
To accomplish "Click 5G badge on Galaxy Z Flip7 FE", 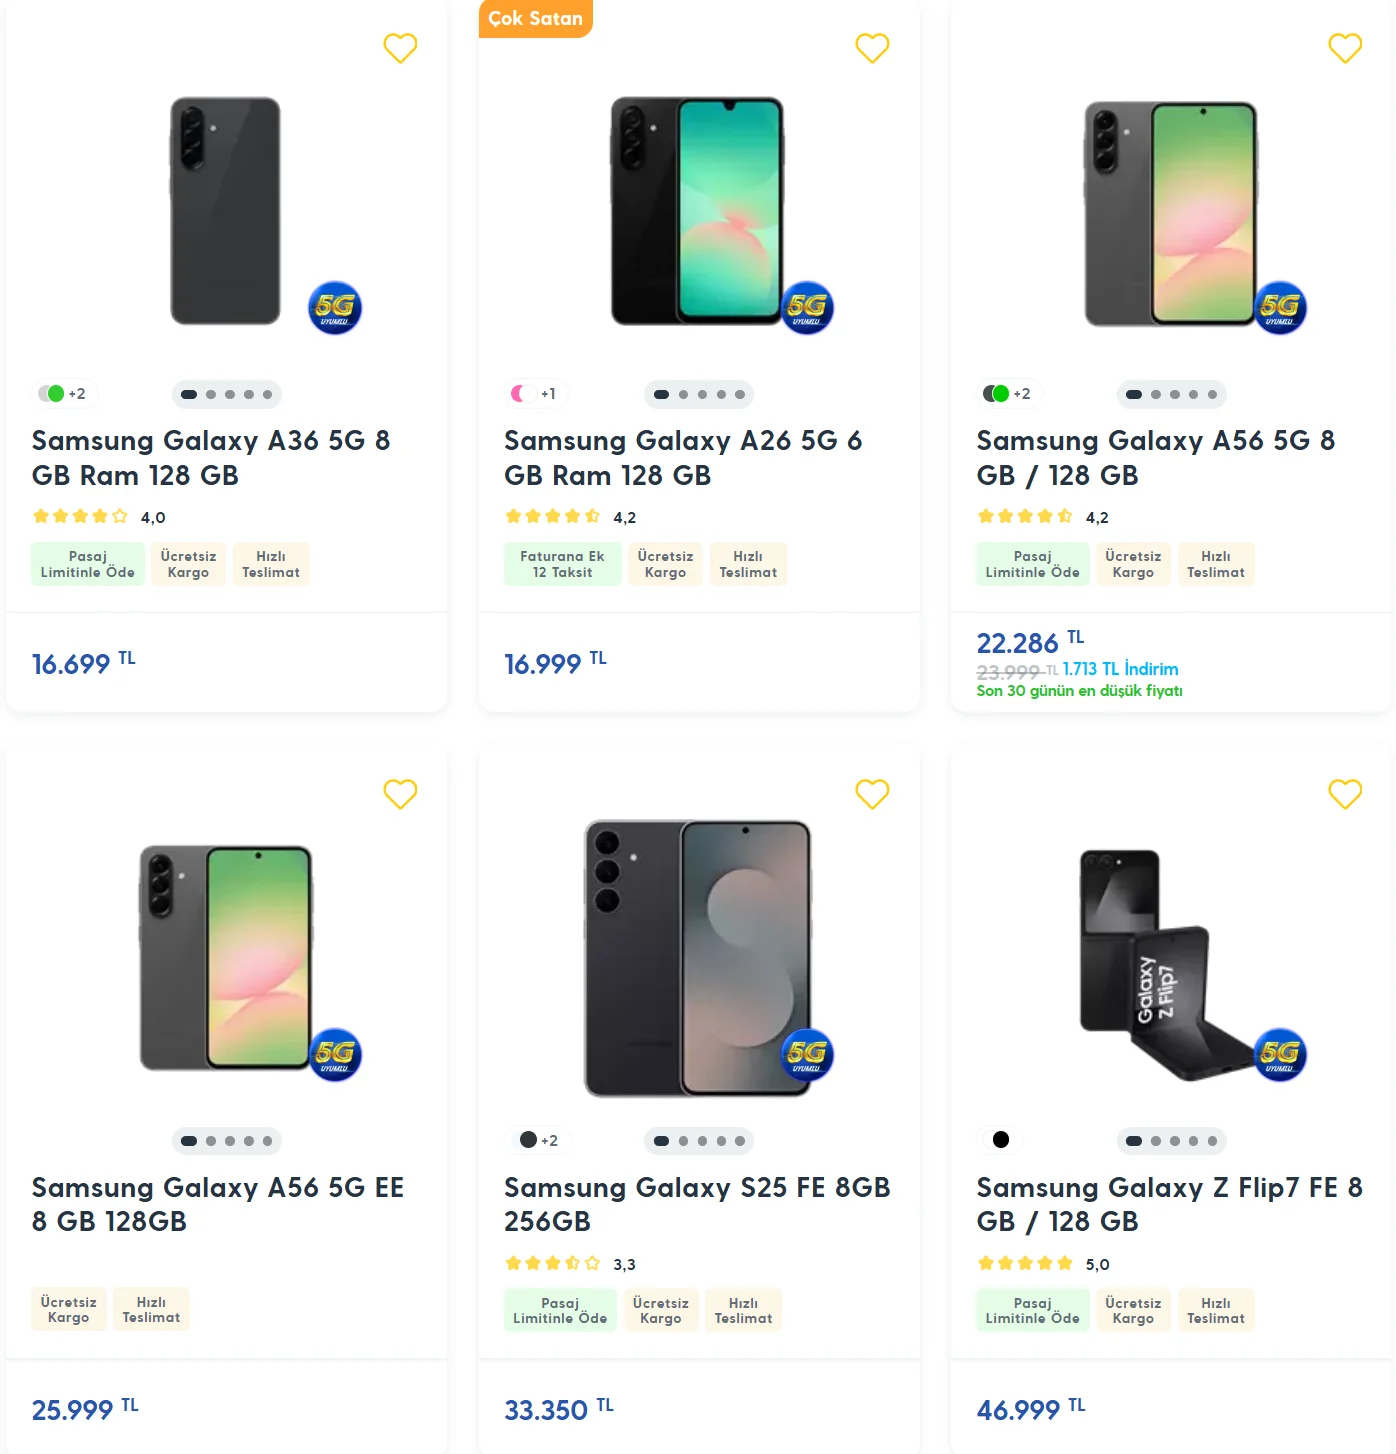I will tap(1280, 1054).
